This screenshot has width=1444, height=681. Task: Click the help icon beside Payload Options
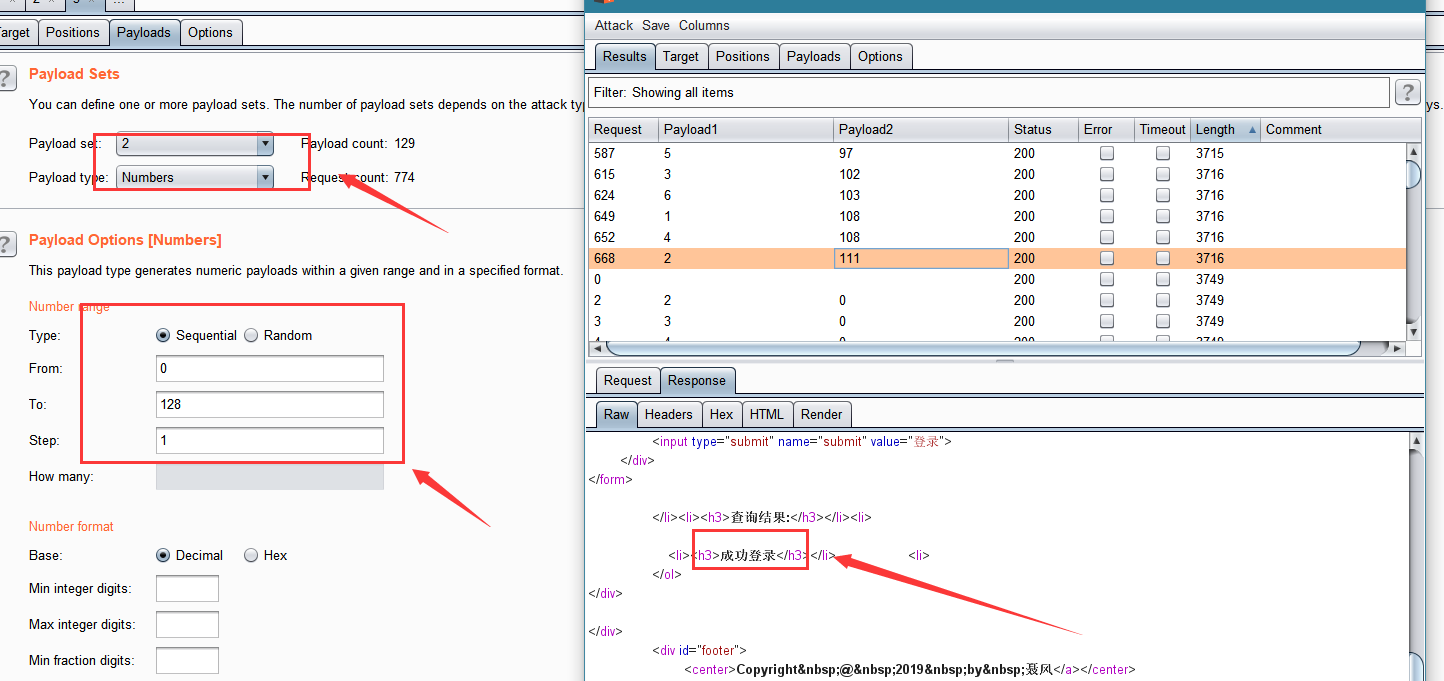[x=6, y=243]
